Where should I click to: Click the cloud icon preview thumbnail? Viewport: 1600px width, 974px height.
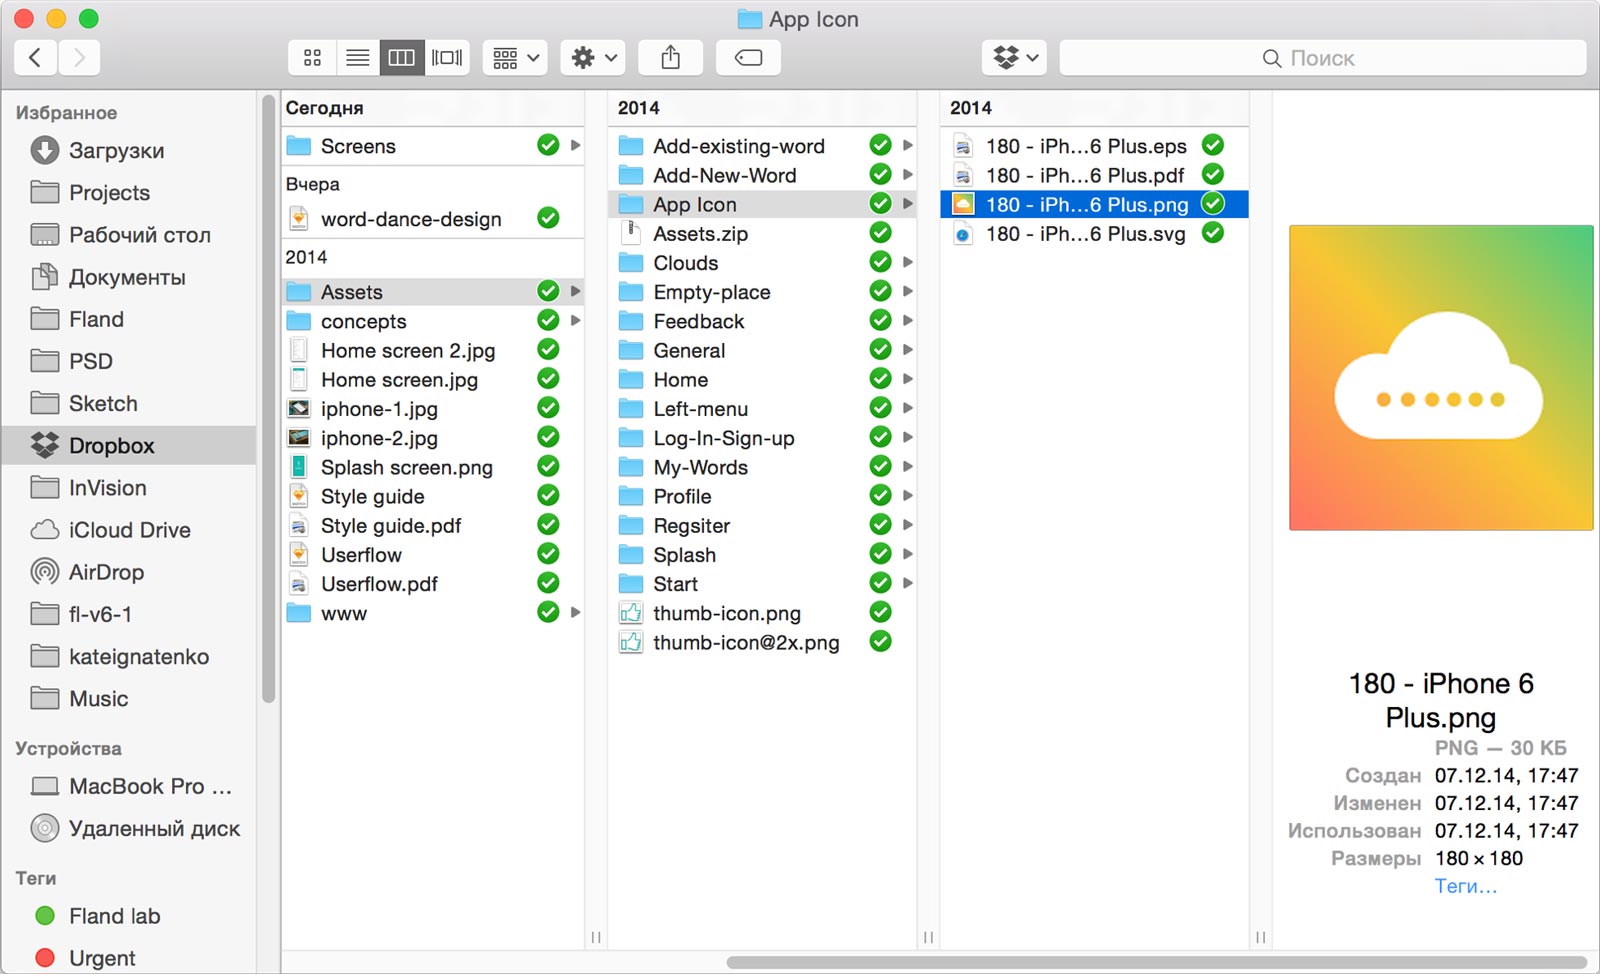point(1440,378)
